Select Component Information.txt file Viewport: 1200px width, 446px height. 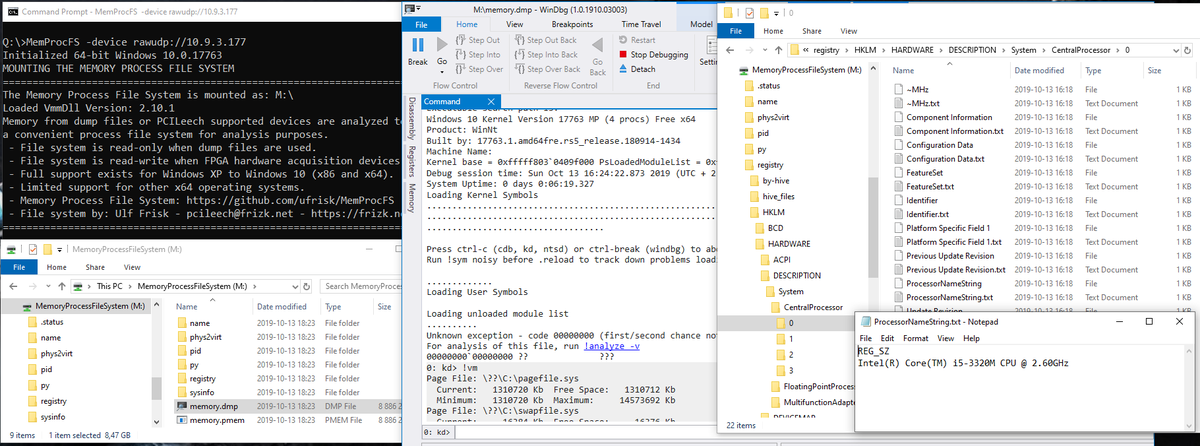coord(947,131)
